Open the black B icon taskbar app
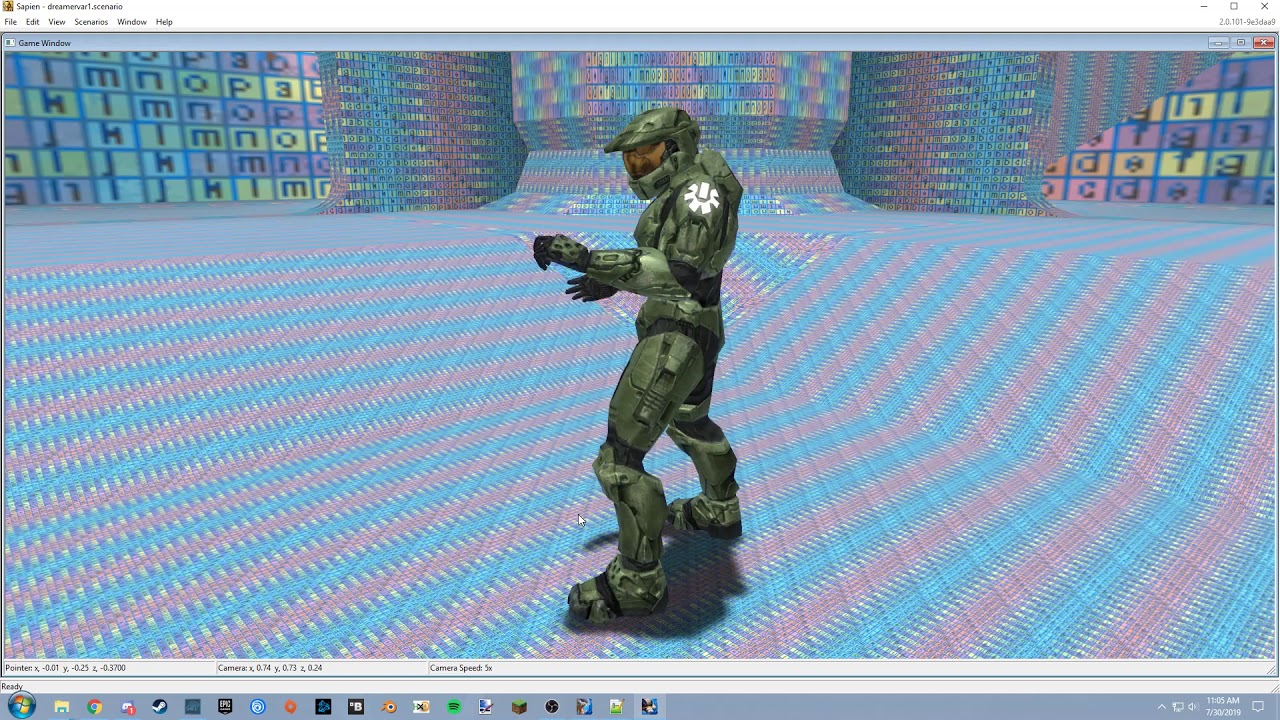The height and width of the screenshot is (720, 1280). tap(356, 707)
